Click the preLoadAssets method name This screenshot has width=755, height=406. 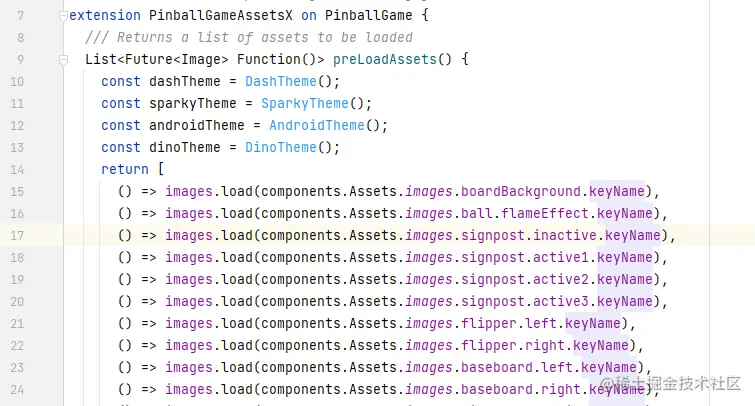(x=385, y=60)
